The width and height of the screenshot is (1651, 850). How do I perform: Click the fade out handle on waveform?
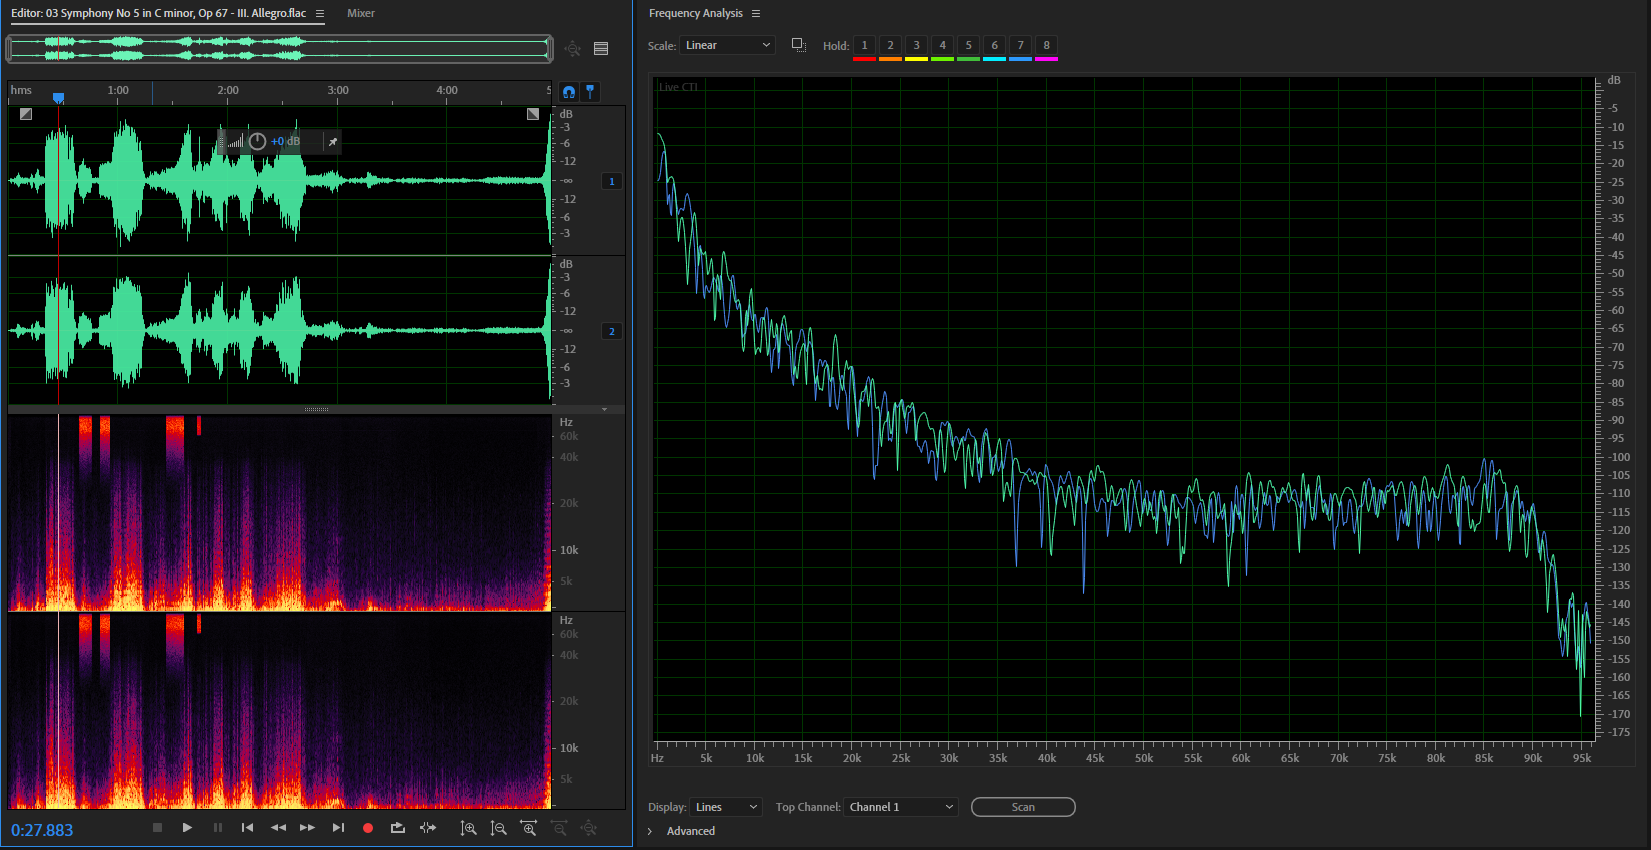coord(533,114)
